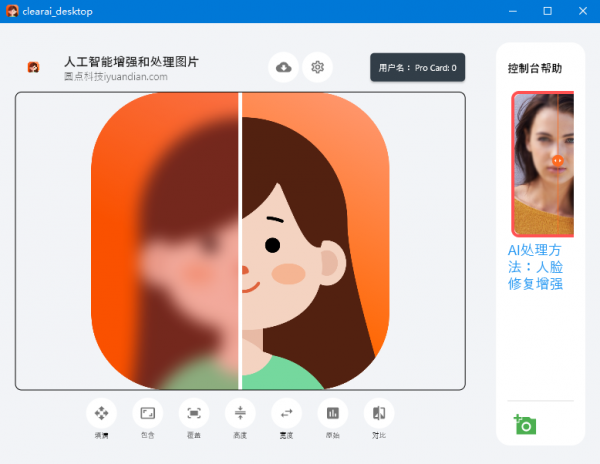
Task: Click the blurred left half of preview image
Action: [165, 241]
